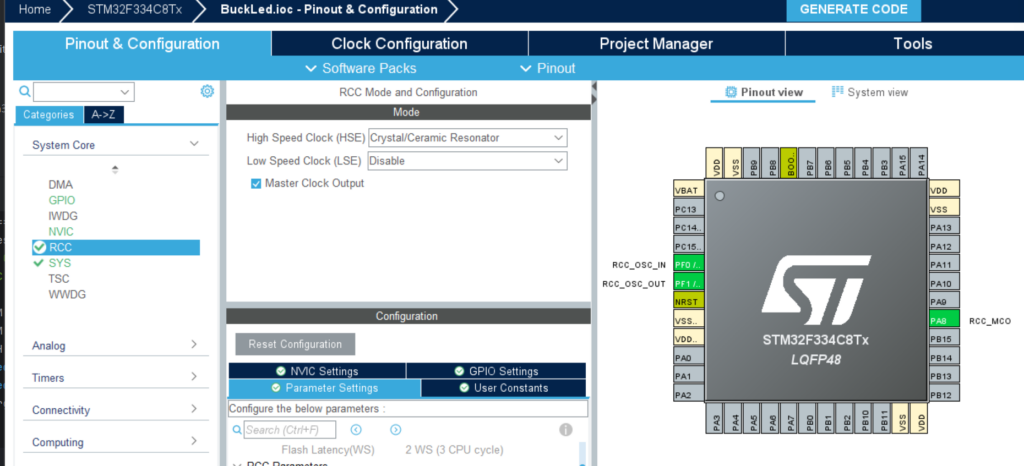Open High Speed Clock (HSE) dropdown
This screenshot has height=466, width=1024.
tap(468, 138)
